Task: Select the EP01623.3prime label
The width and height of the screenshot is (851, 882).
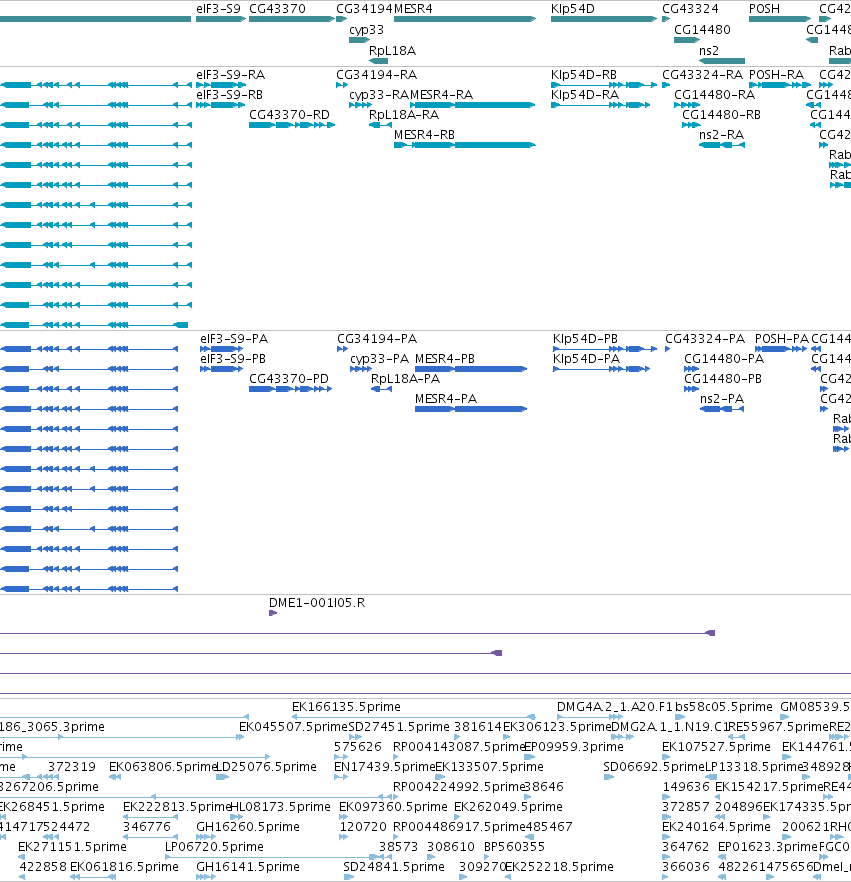Action: click(768, 847)
